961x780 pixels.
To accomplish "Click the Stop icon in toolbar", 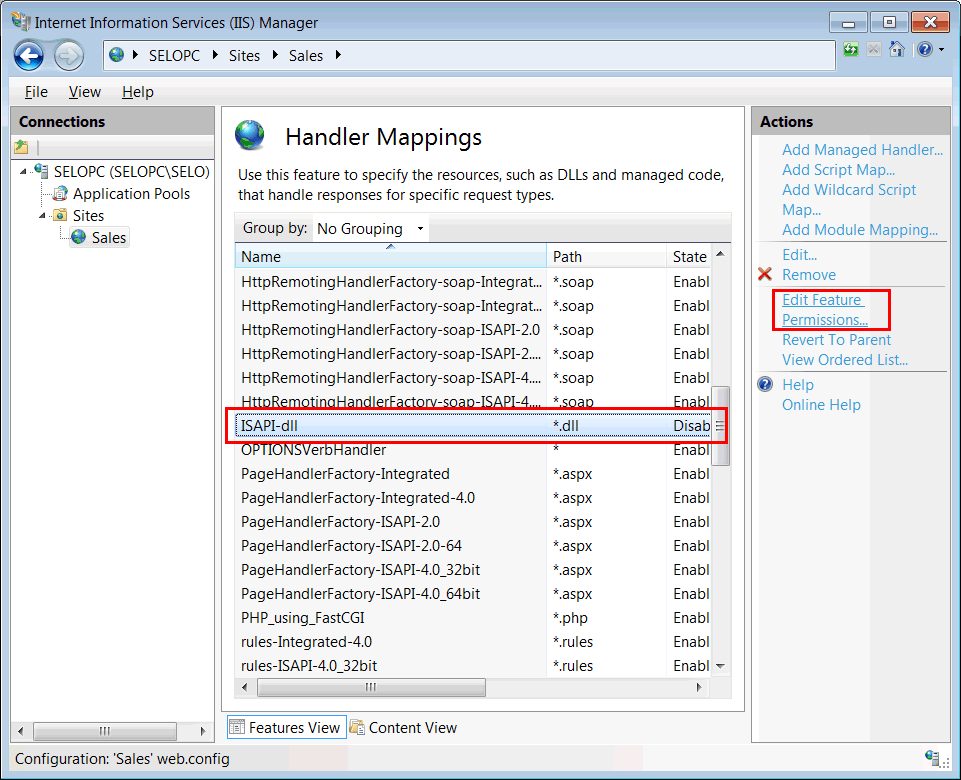I will click(x=874, y=49).
